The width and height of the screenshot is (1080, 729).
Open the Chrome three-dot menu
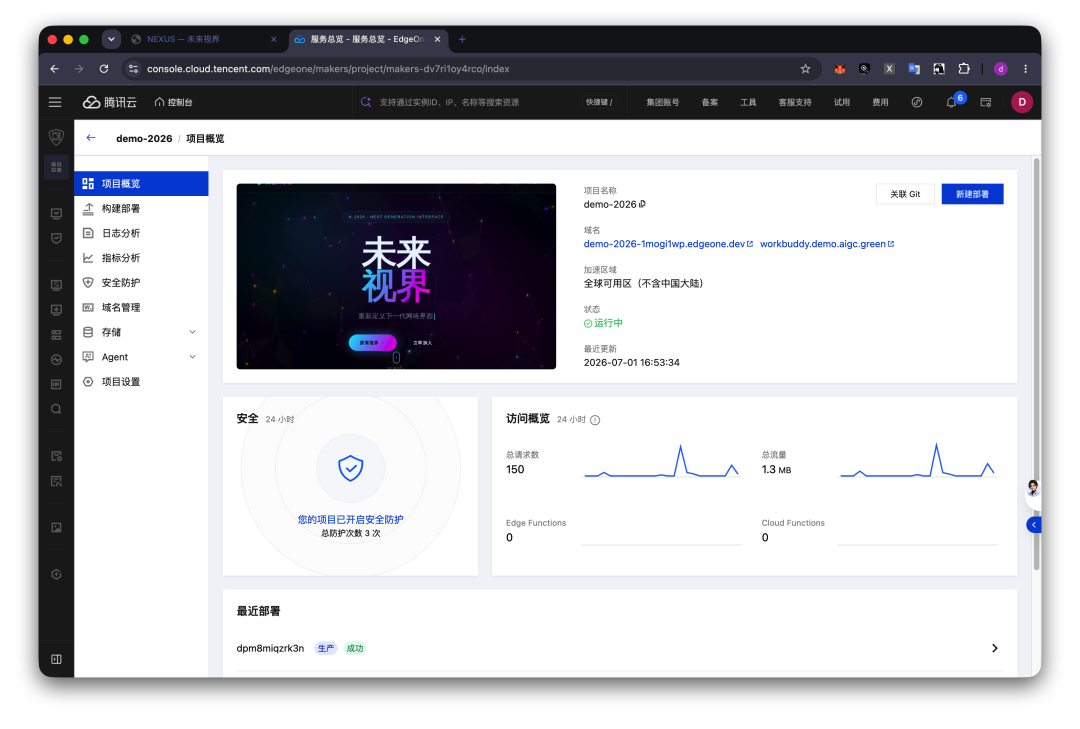tap(1026, 69)
